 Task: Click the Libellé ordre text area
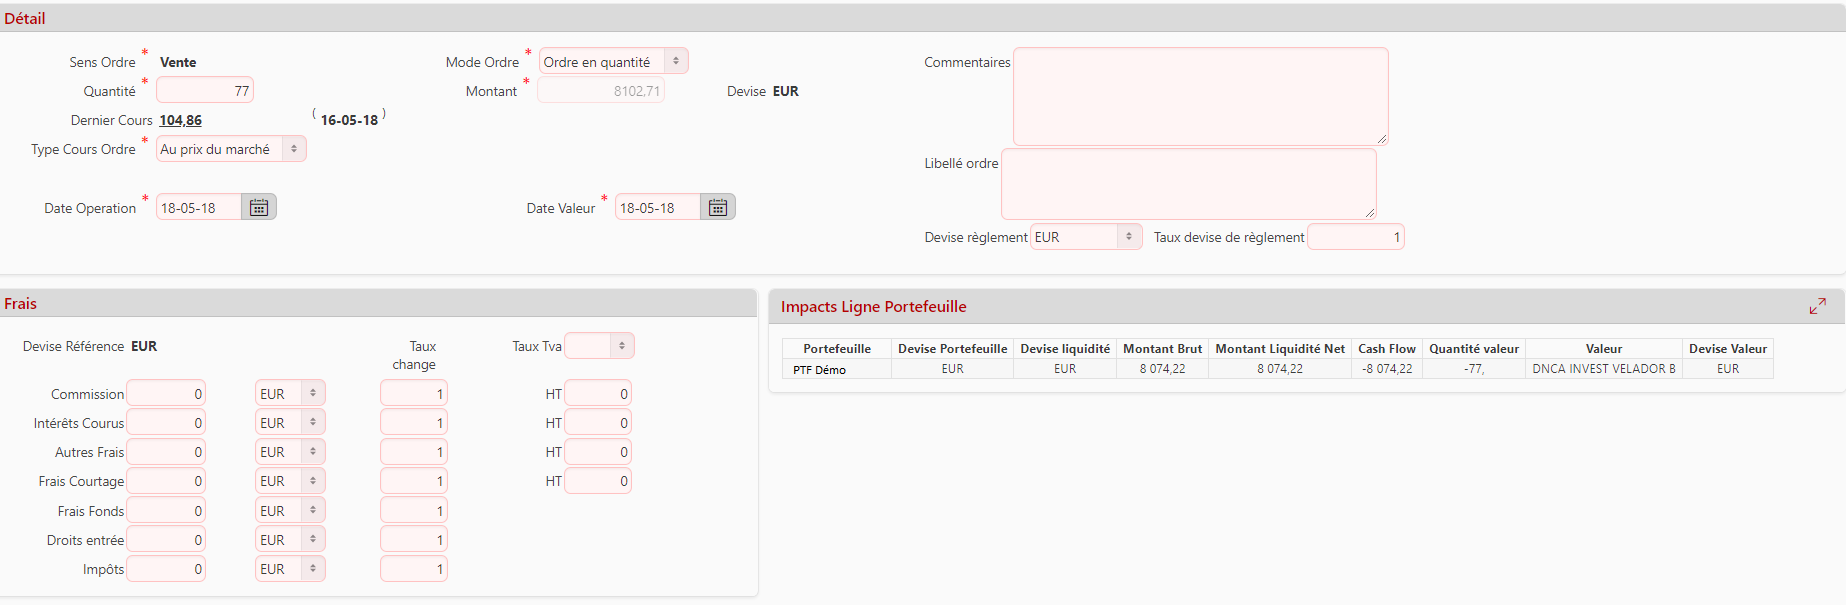click(1188, 184)
